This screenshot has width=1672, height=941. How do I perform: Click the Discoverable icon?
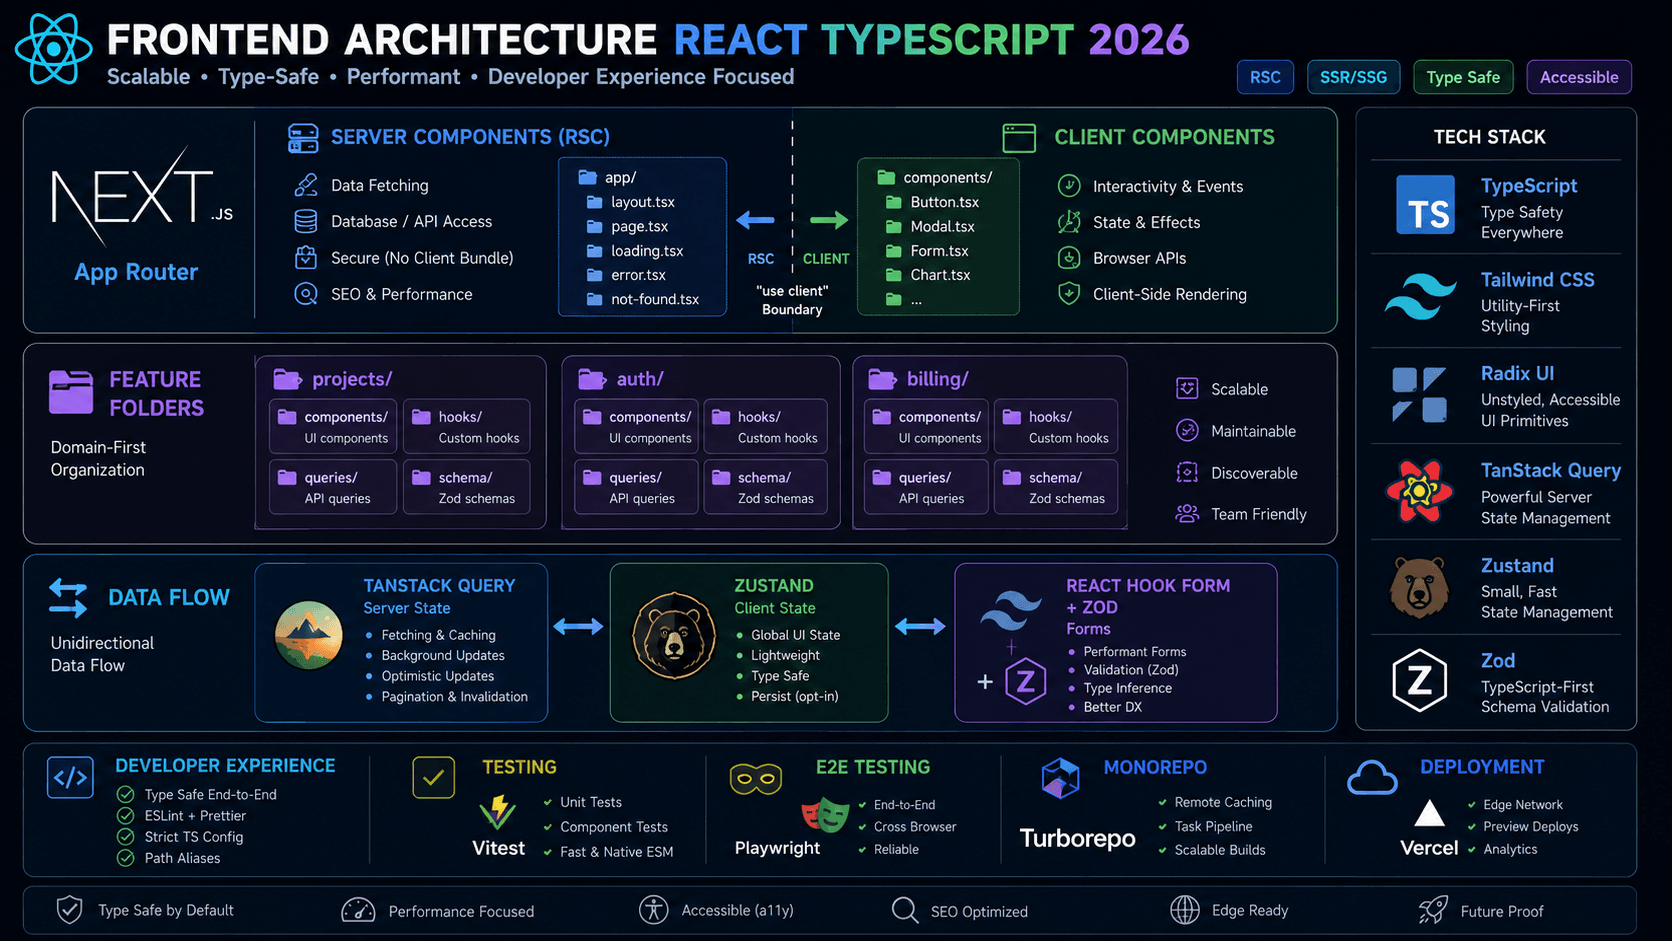(1187, 472)
